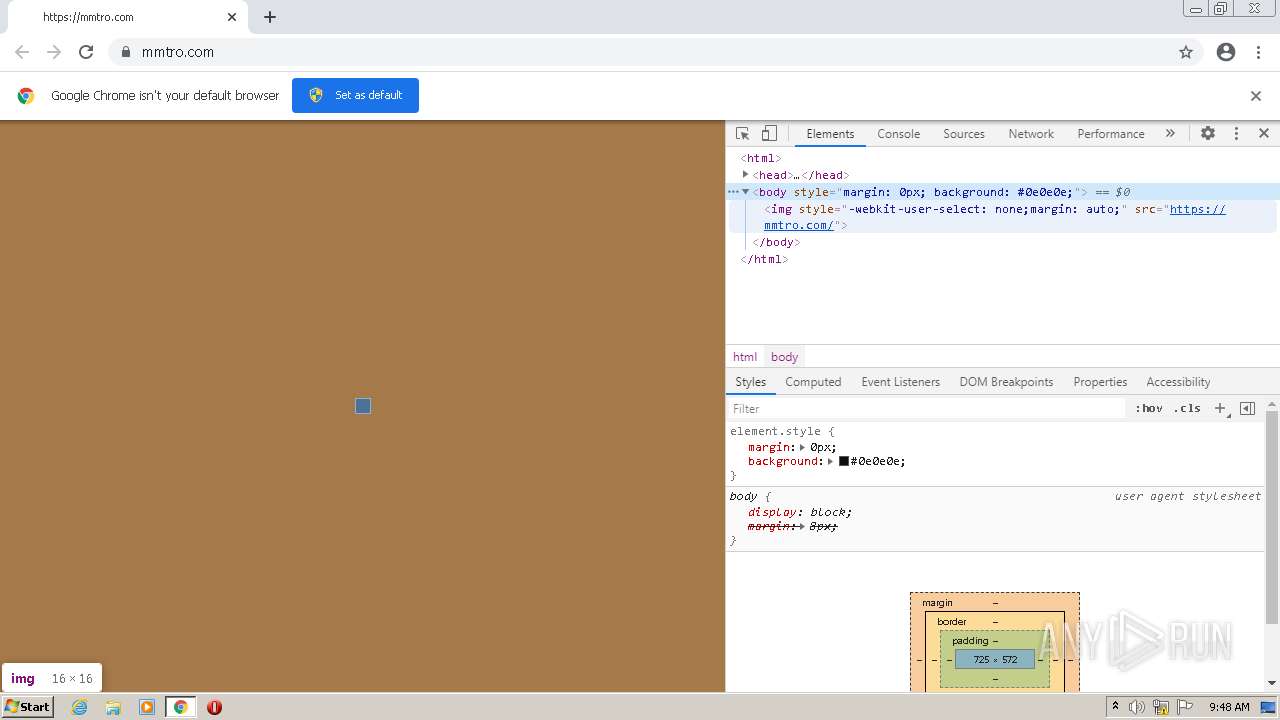The height and width of the screenshot is (720, 1280).
Task: Toggle the computed styles sidebar icon
Action: tap(1247, 409)
